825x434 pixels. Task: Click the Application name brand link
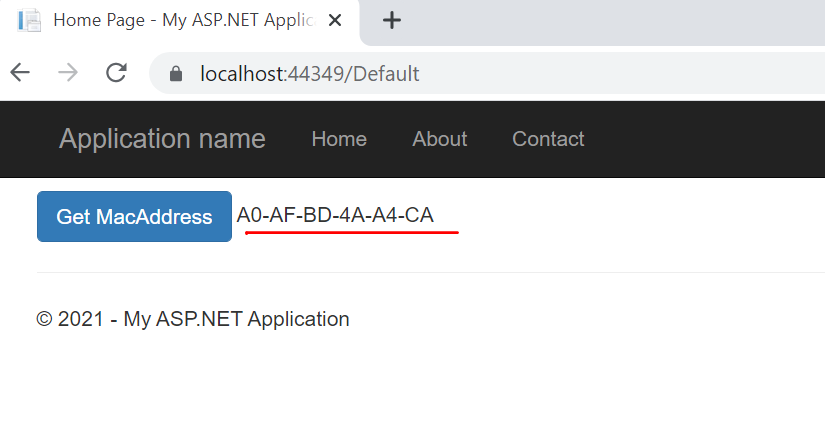[x=162, y=139]
